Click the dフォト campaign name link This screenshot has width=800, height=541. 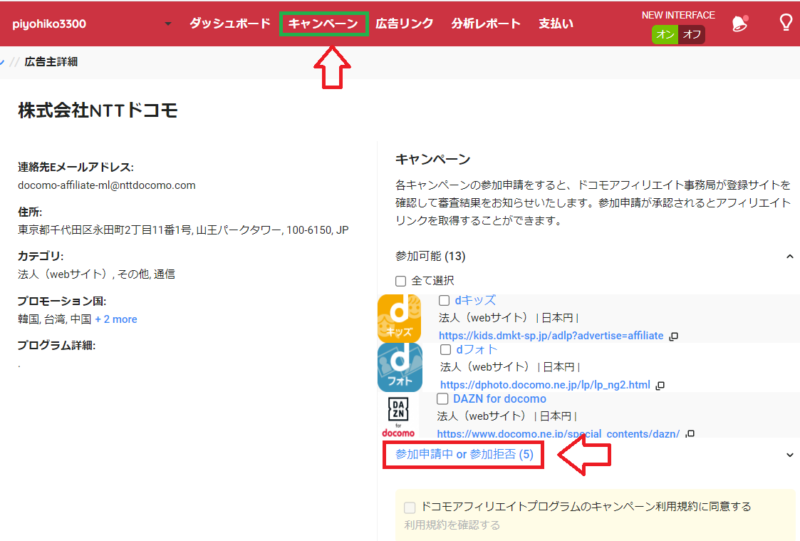tap(477, 350)
